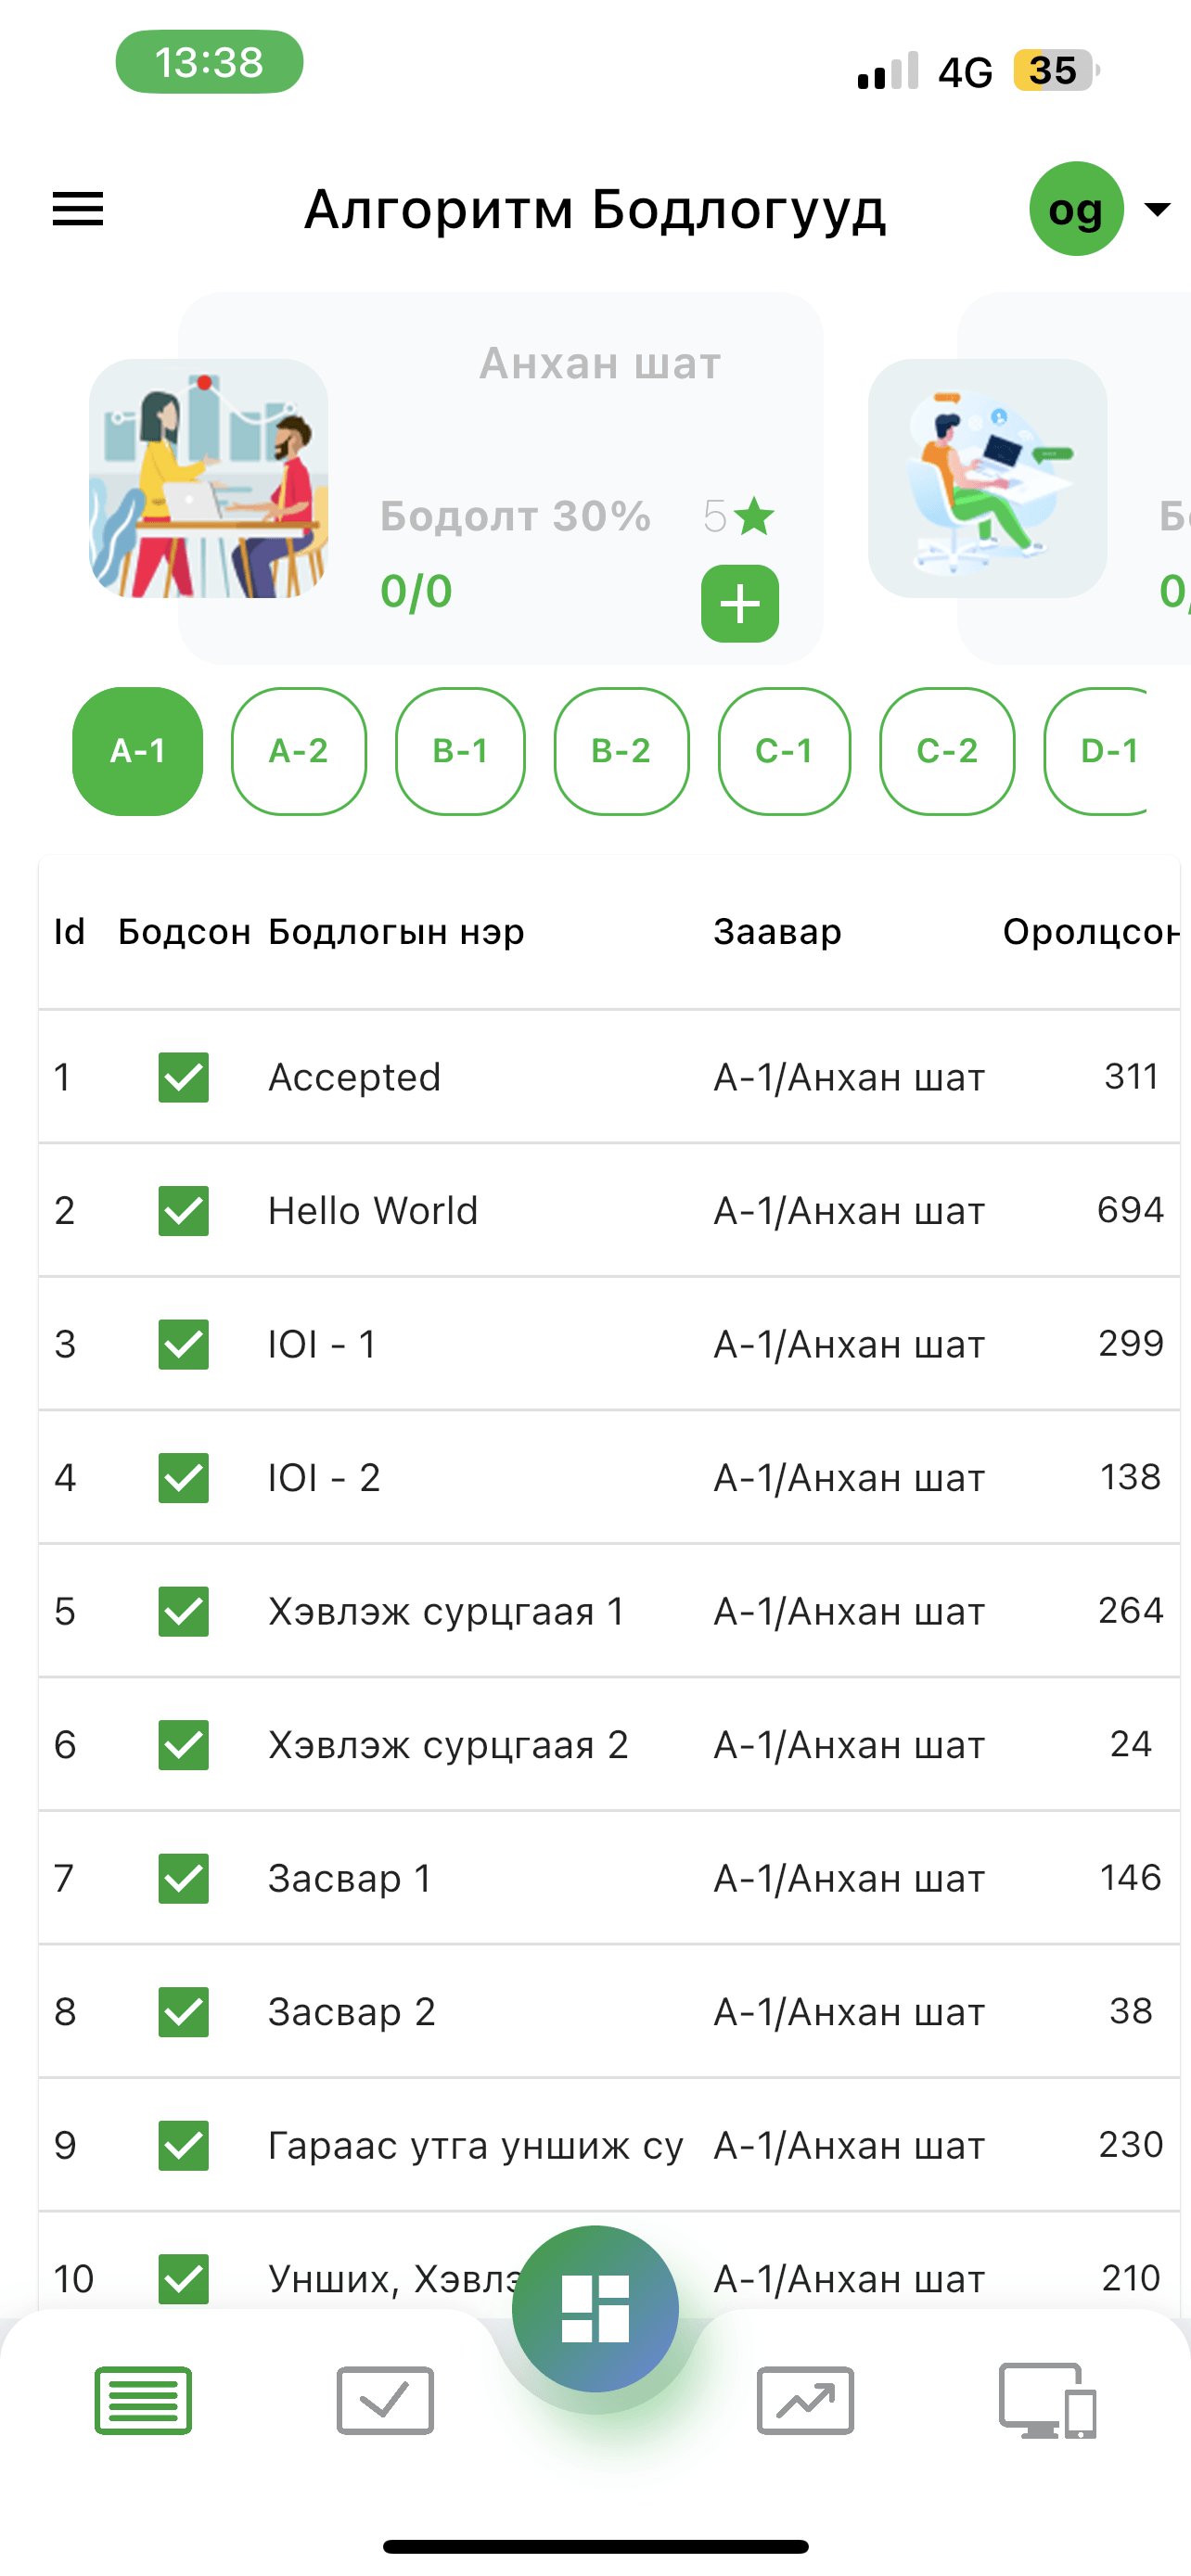Open the devices icon in bottom bar
1191x2576 pixels.
point(1047,2400)
